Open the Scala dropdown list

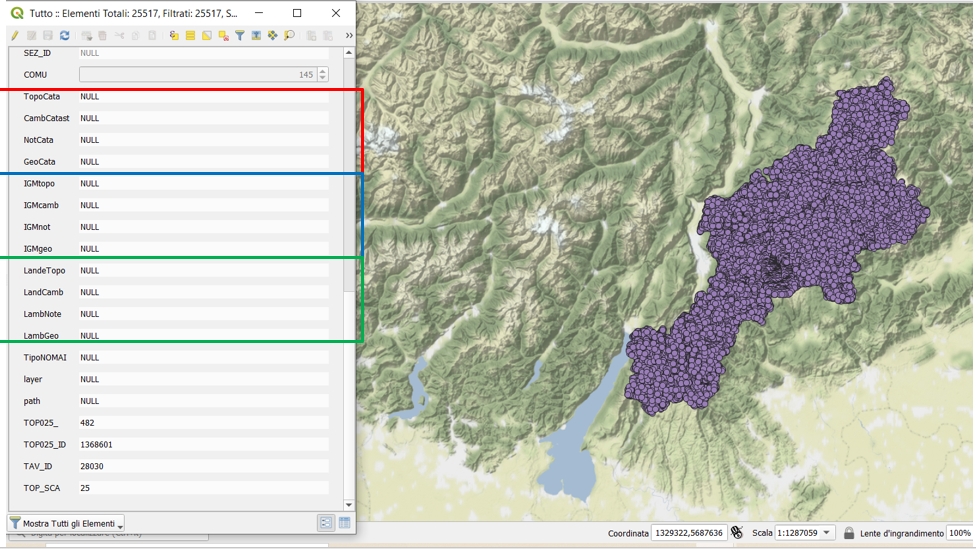click(x=827, y=533)
